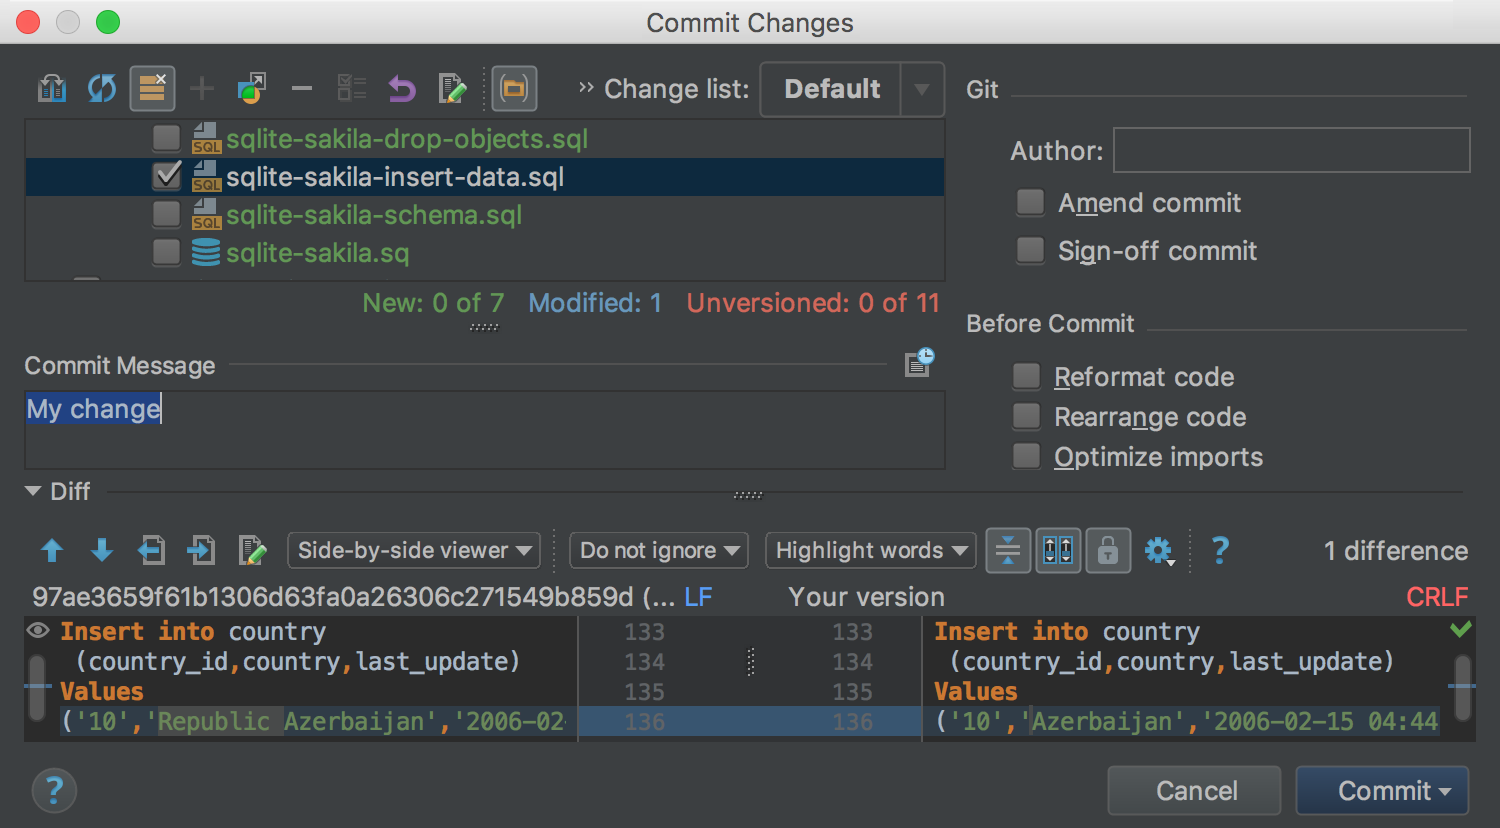The width and height of the screenshot is (1500, 828).
Task: Click the Commit button
Action: (x=1382, y=791)
